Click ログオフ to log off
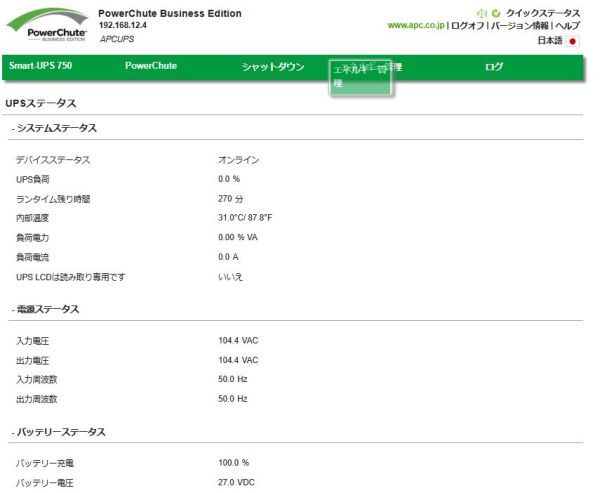This screenshot has width=600, height=493. (x=468, y=26)
